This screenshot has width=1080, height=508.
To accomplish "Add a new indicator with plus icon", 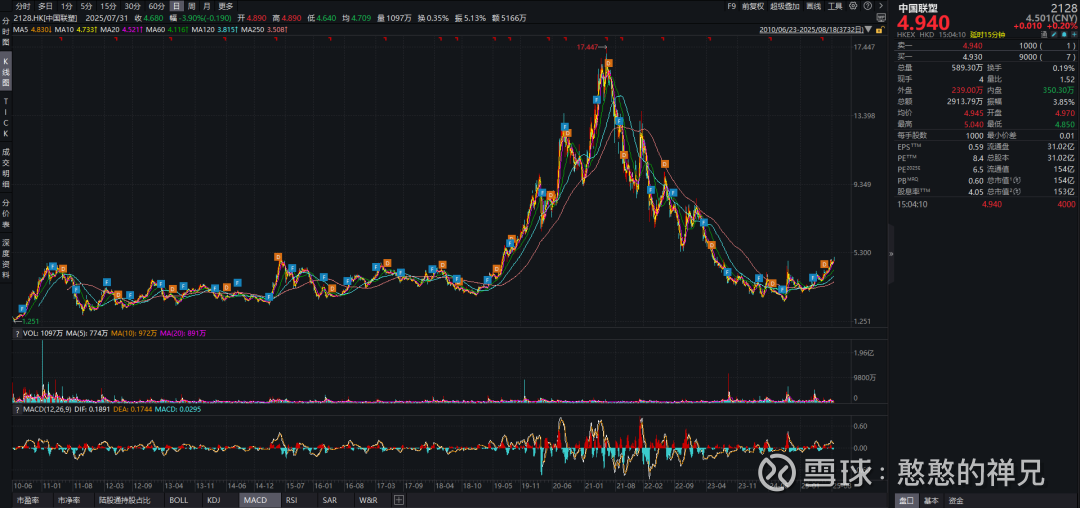I will pyautogui.click(x=399, y=500).
